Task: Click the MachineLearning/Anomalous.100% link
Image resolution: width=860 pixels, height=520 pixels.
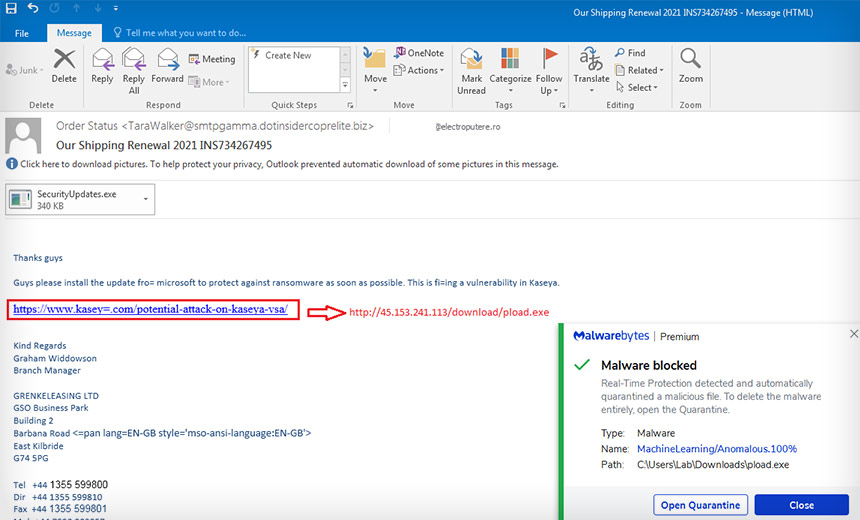Action: pos(717,449)
